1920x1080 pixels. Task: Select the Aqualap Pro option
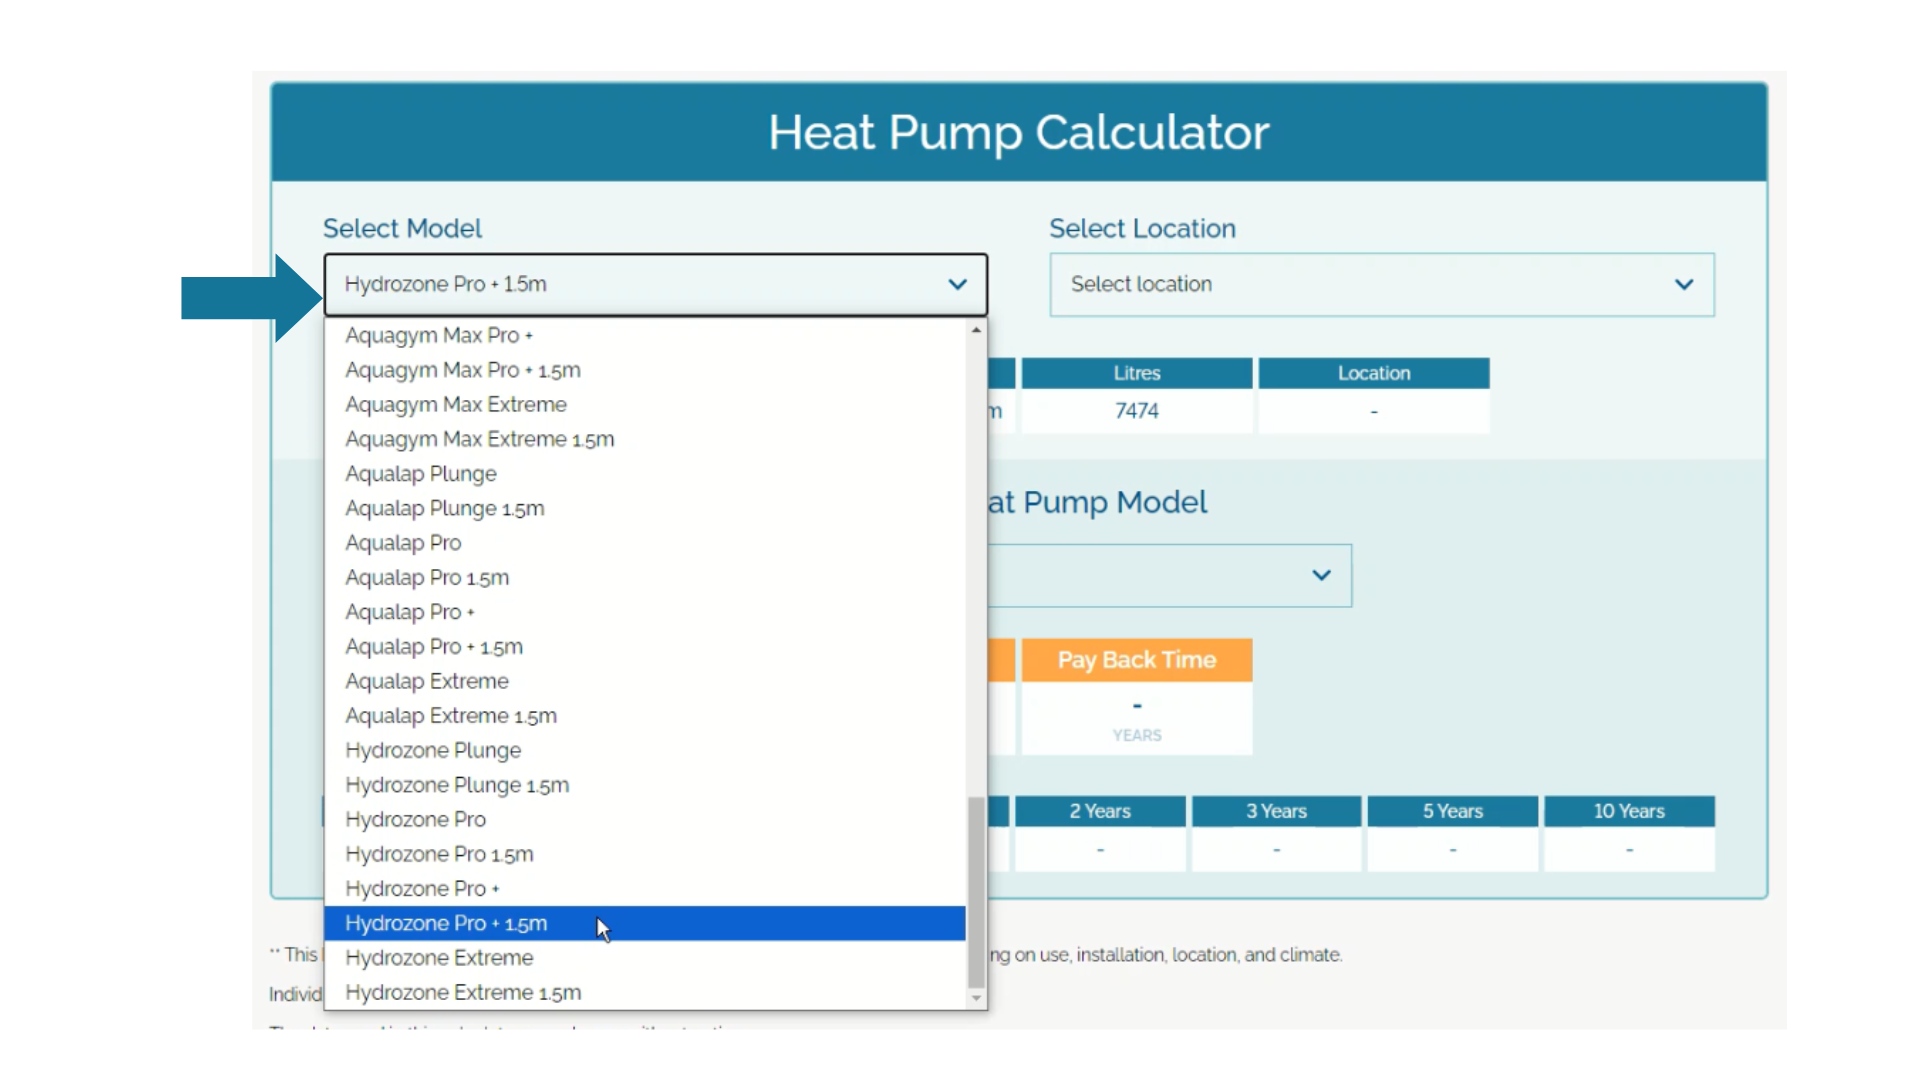(x=403, y=542)
